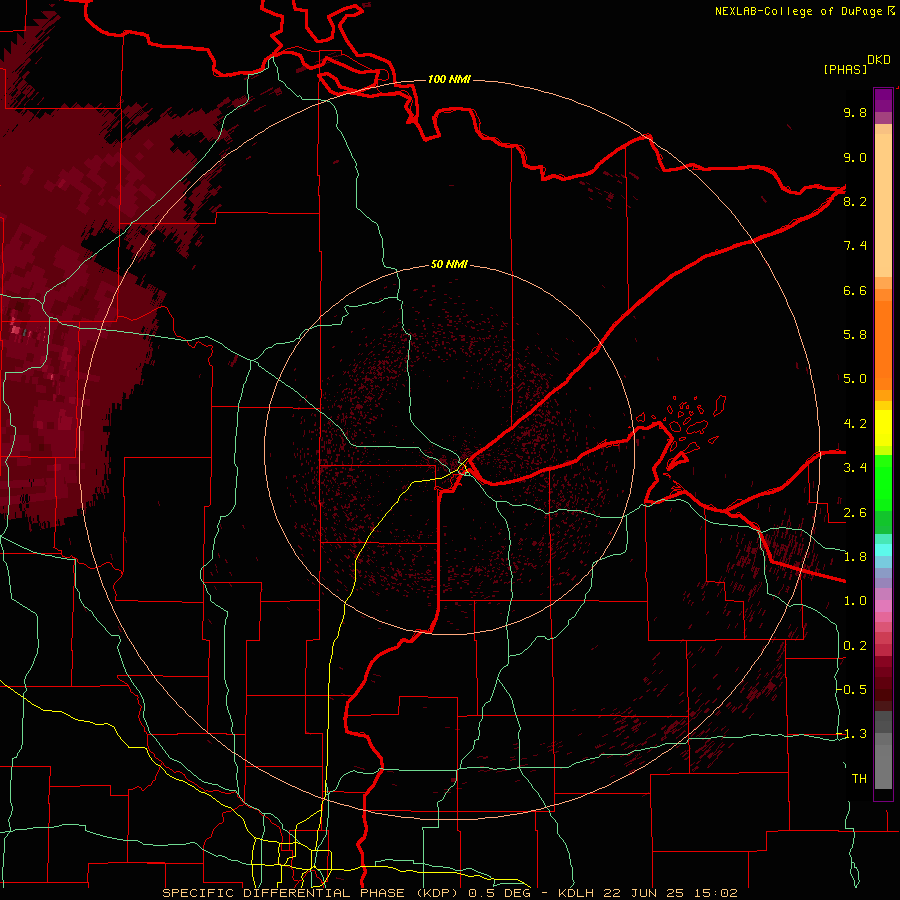
Task: Click the light peach segment of color bar
Action: pyautogui.click(x=883, y=206)
